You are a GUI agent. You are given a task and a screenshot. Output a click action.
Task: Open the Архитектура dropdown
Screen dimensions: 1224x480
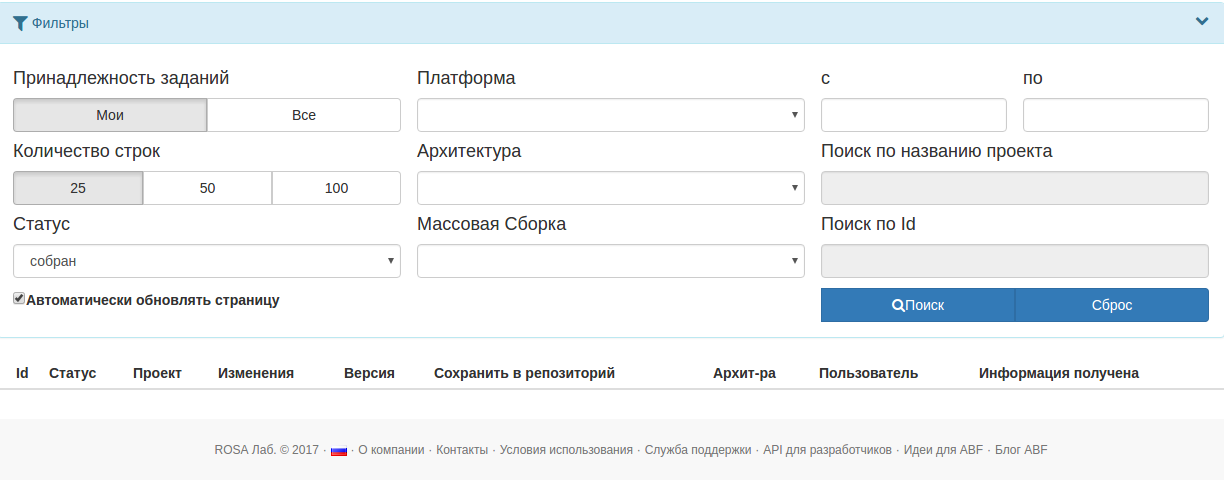[x=610, y=188]
